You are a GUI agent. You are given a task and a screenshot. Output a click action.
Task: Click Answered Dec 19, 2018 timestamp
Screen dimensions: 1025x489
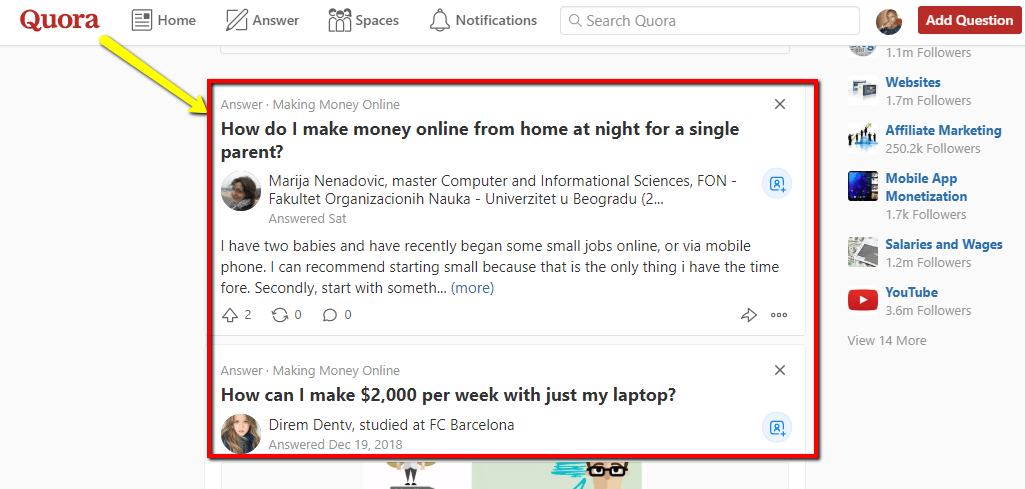pos(335,445)
